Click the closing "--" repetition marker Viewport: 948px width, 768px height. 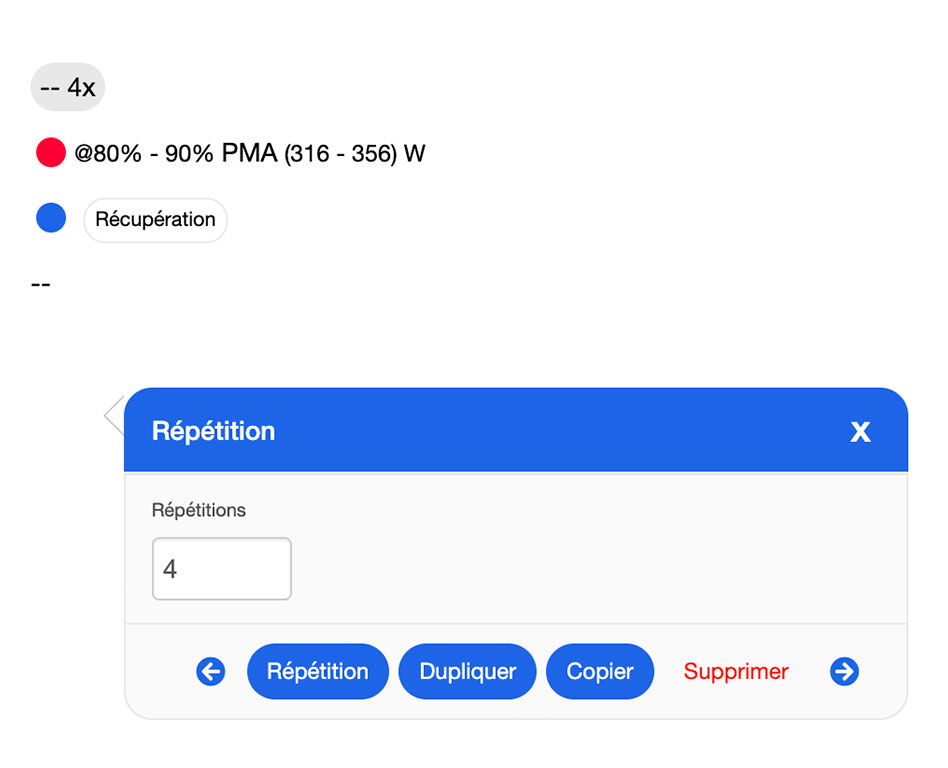pos(41,284)
